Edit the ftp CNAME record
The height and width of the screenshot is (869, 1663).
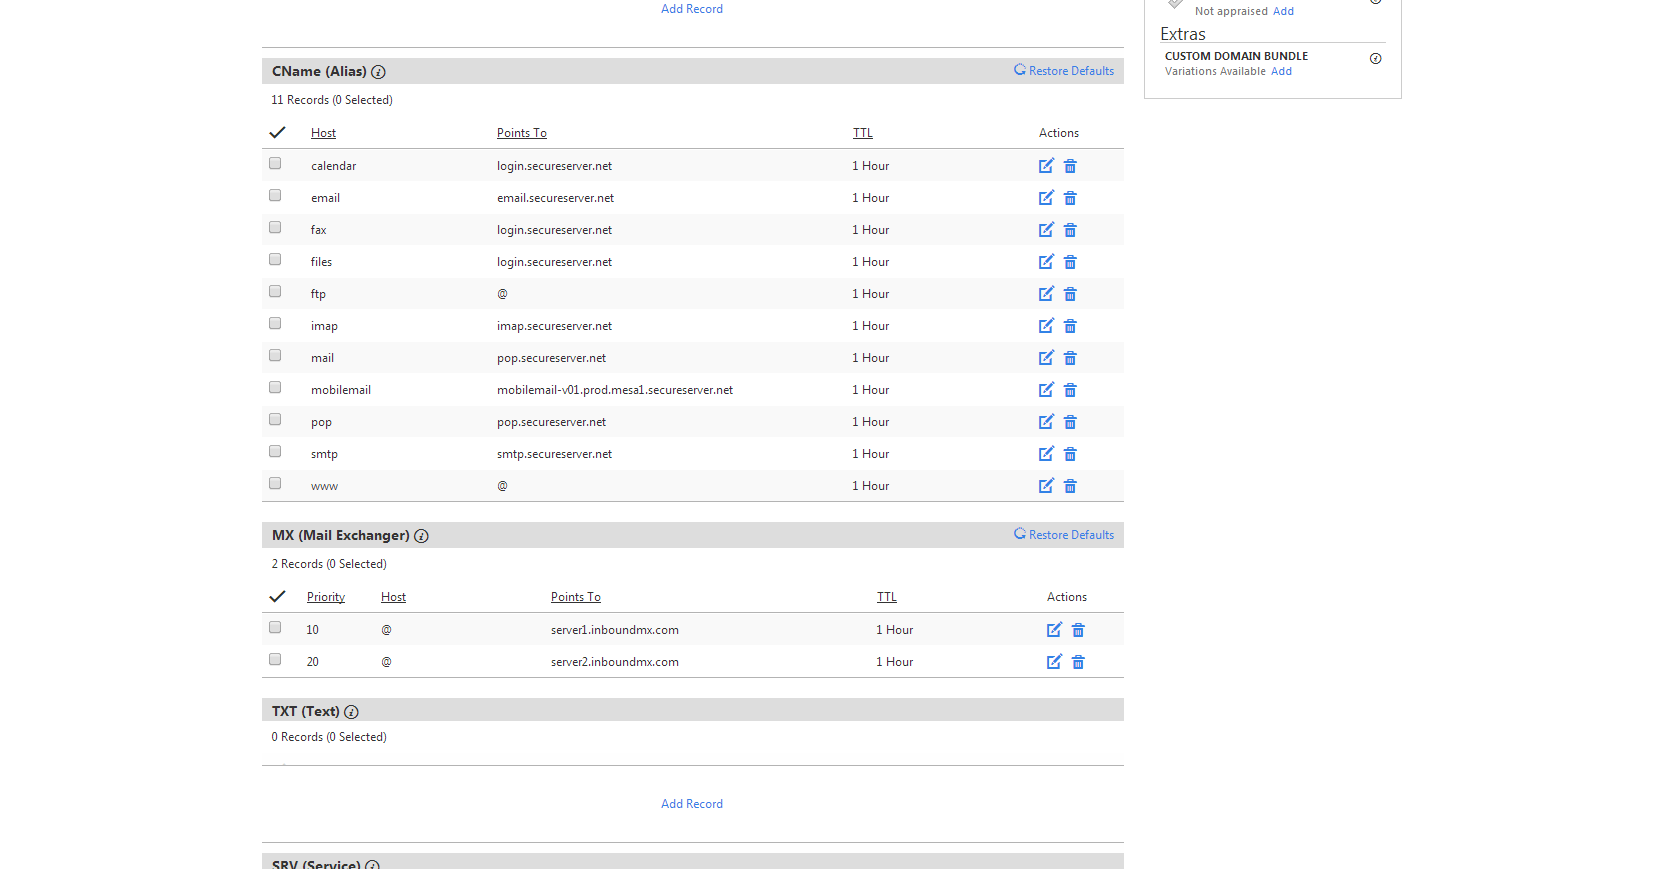1046,294
